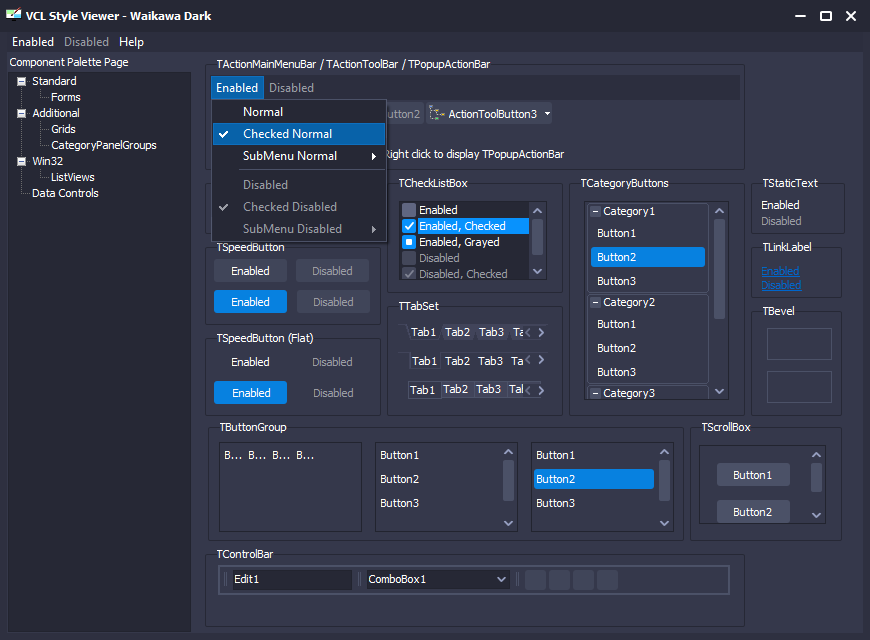Choose Normal from the open popup menu
This screenshot has height=640, width=870.
point(299,112)
